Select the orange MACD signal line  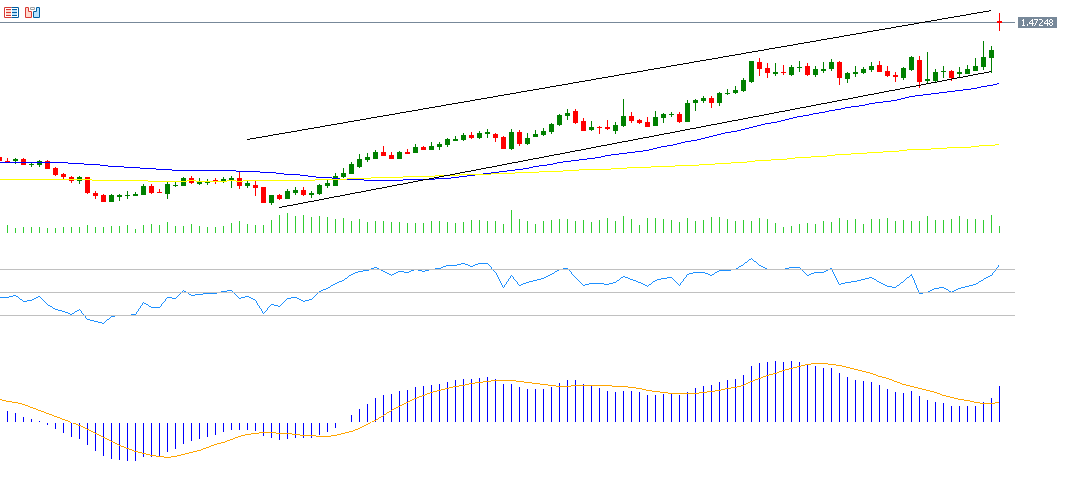(x=500, y=380)
